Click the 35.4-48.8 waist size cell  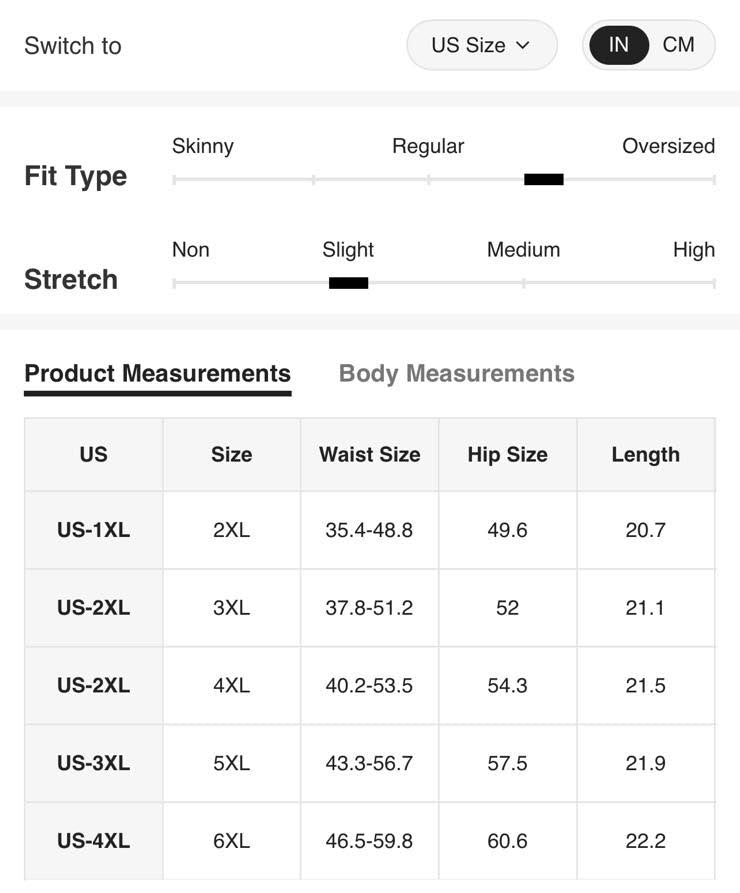369,530
